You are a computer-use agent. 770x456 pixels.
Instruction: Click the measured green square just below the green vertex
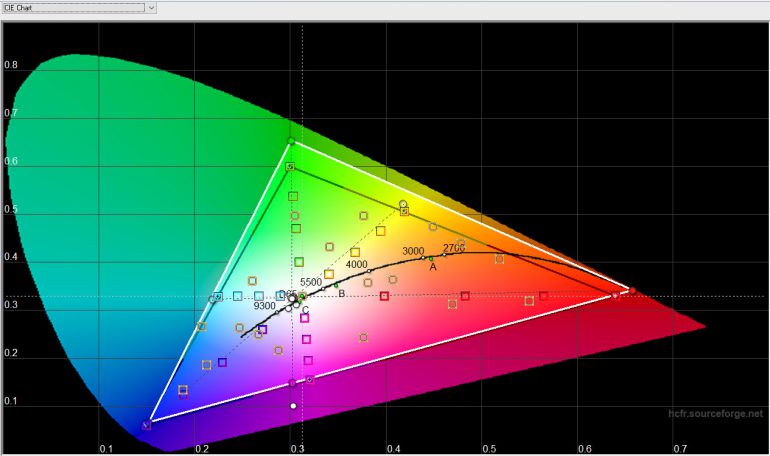(290, 167)
